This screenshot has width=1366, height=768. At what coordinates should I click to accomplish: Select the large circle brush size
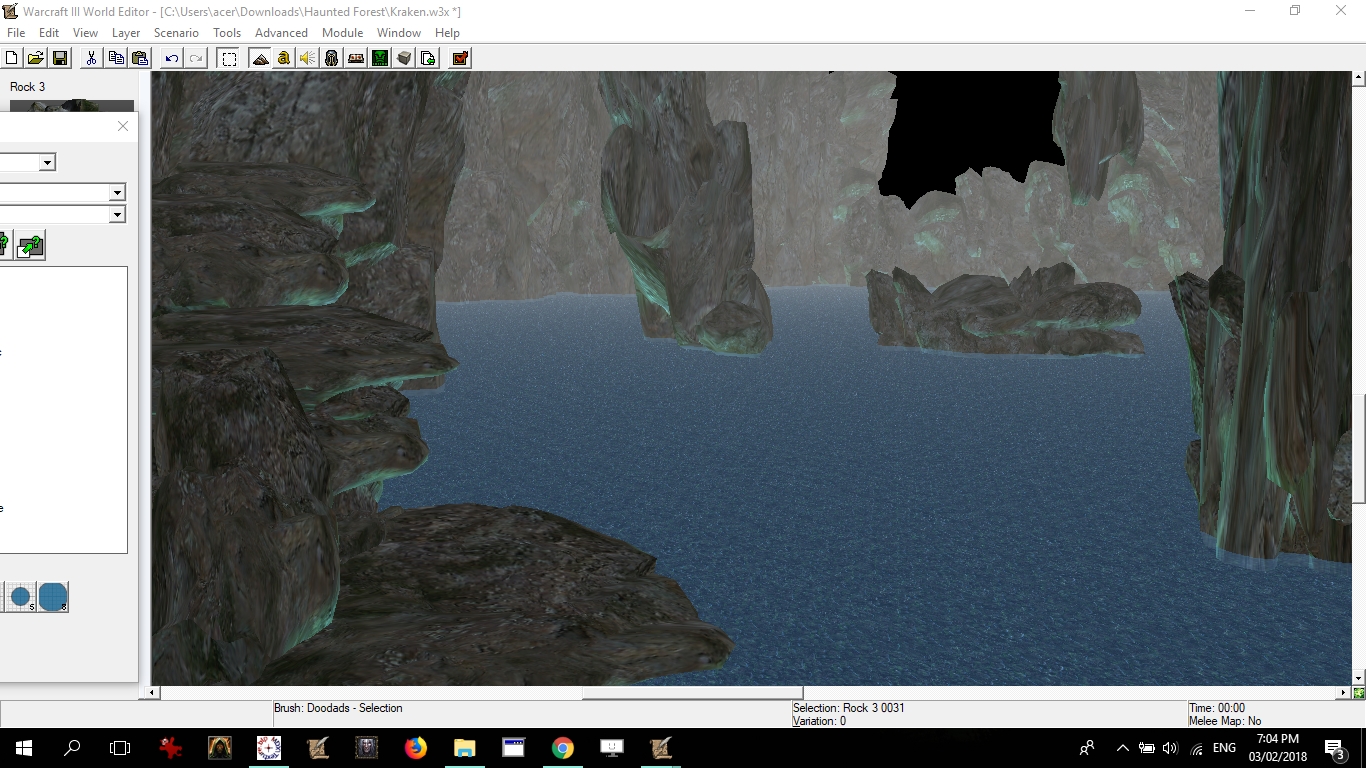(x=53, y=597)
